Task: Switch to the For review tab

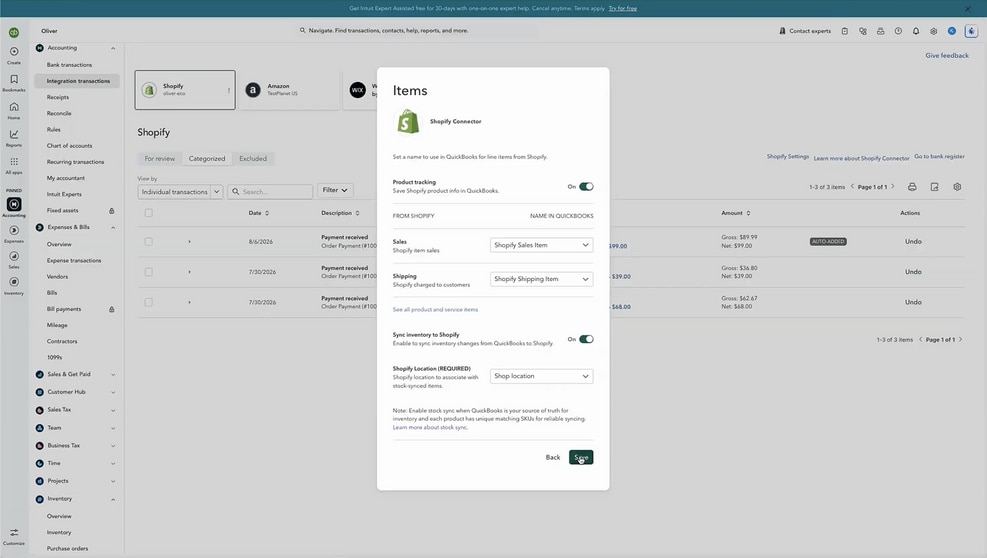Action: coord(160,159)
